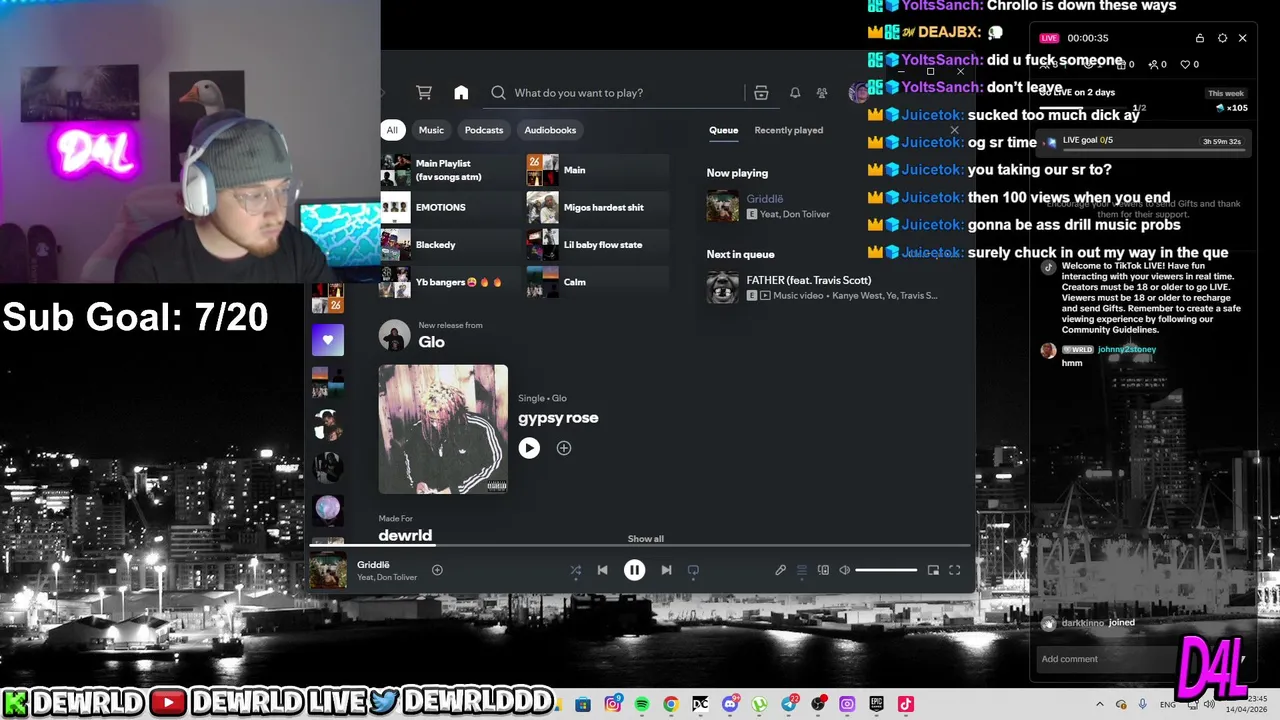
Task: Click the shopping cart icon in Spotify
Action: (x=424, y=93)
